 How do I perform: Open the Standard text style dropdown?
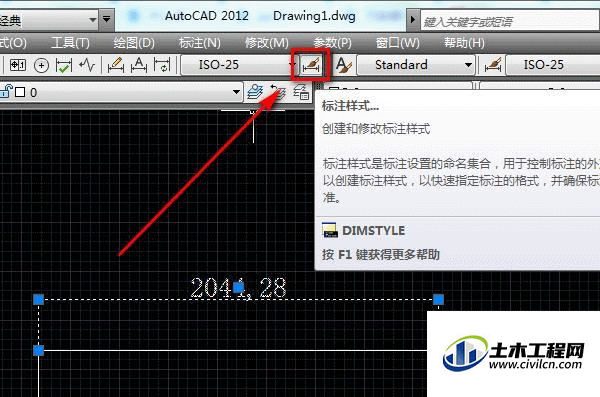coord(416,65)
